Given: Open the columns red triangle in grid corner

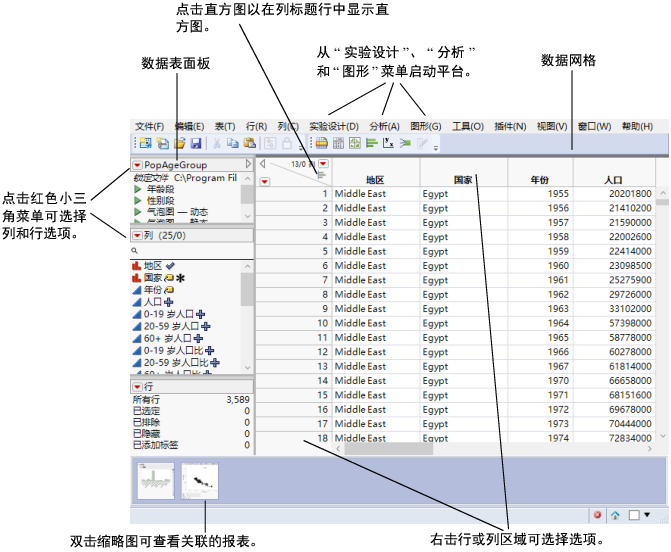Looking at the screenshot, I should point(324,163).
